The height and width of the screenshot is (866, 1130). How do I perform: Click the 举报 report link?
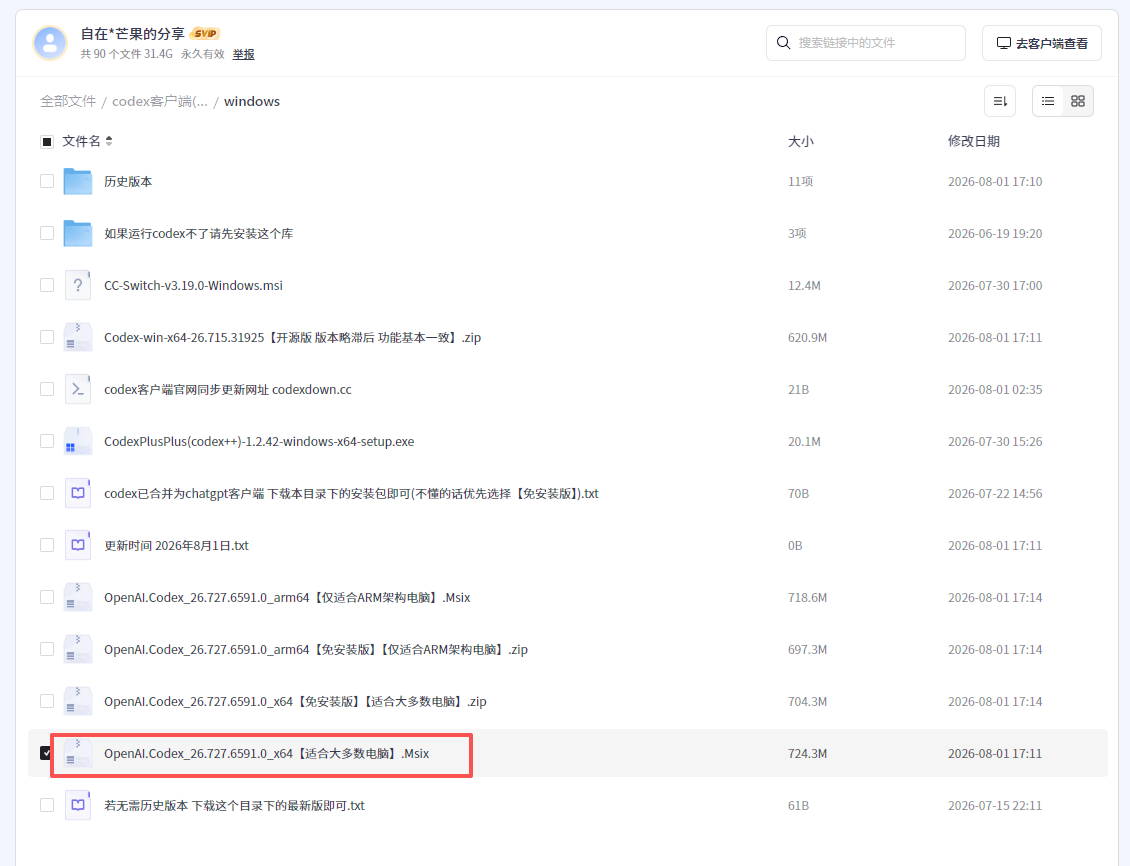click(x=244, y=54)
